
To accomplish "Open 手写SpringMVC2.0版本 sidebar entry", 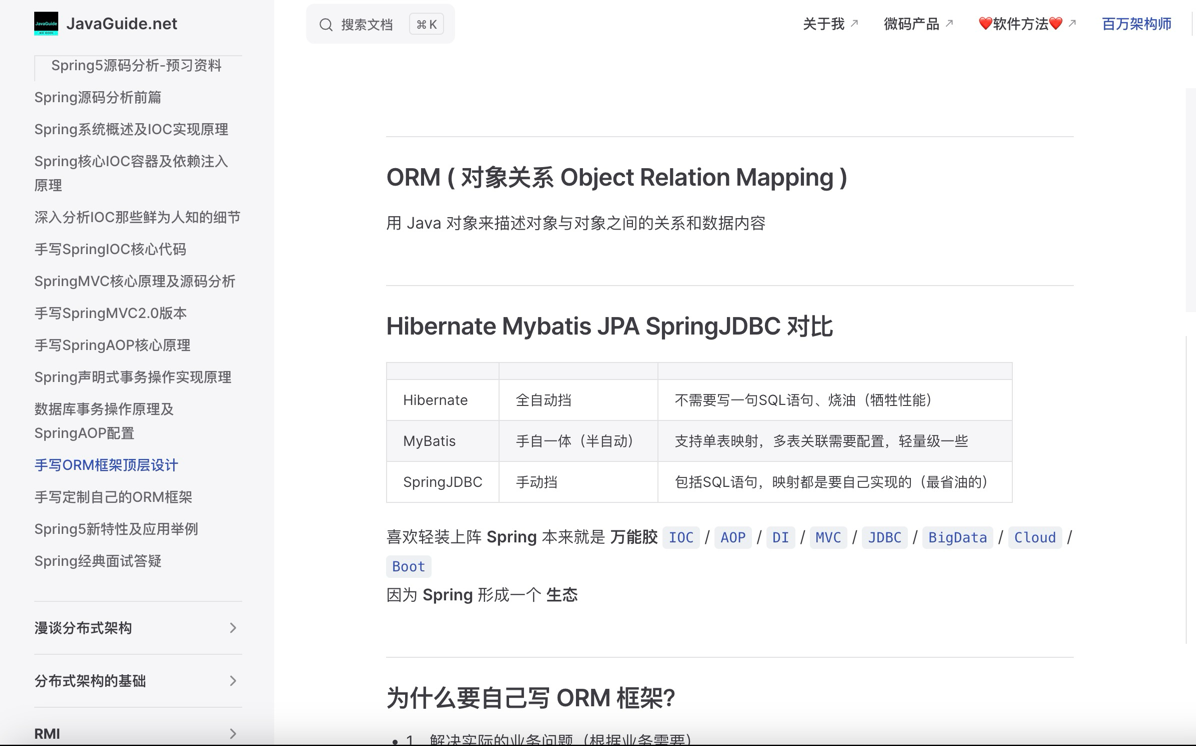I will 111,314.
